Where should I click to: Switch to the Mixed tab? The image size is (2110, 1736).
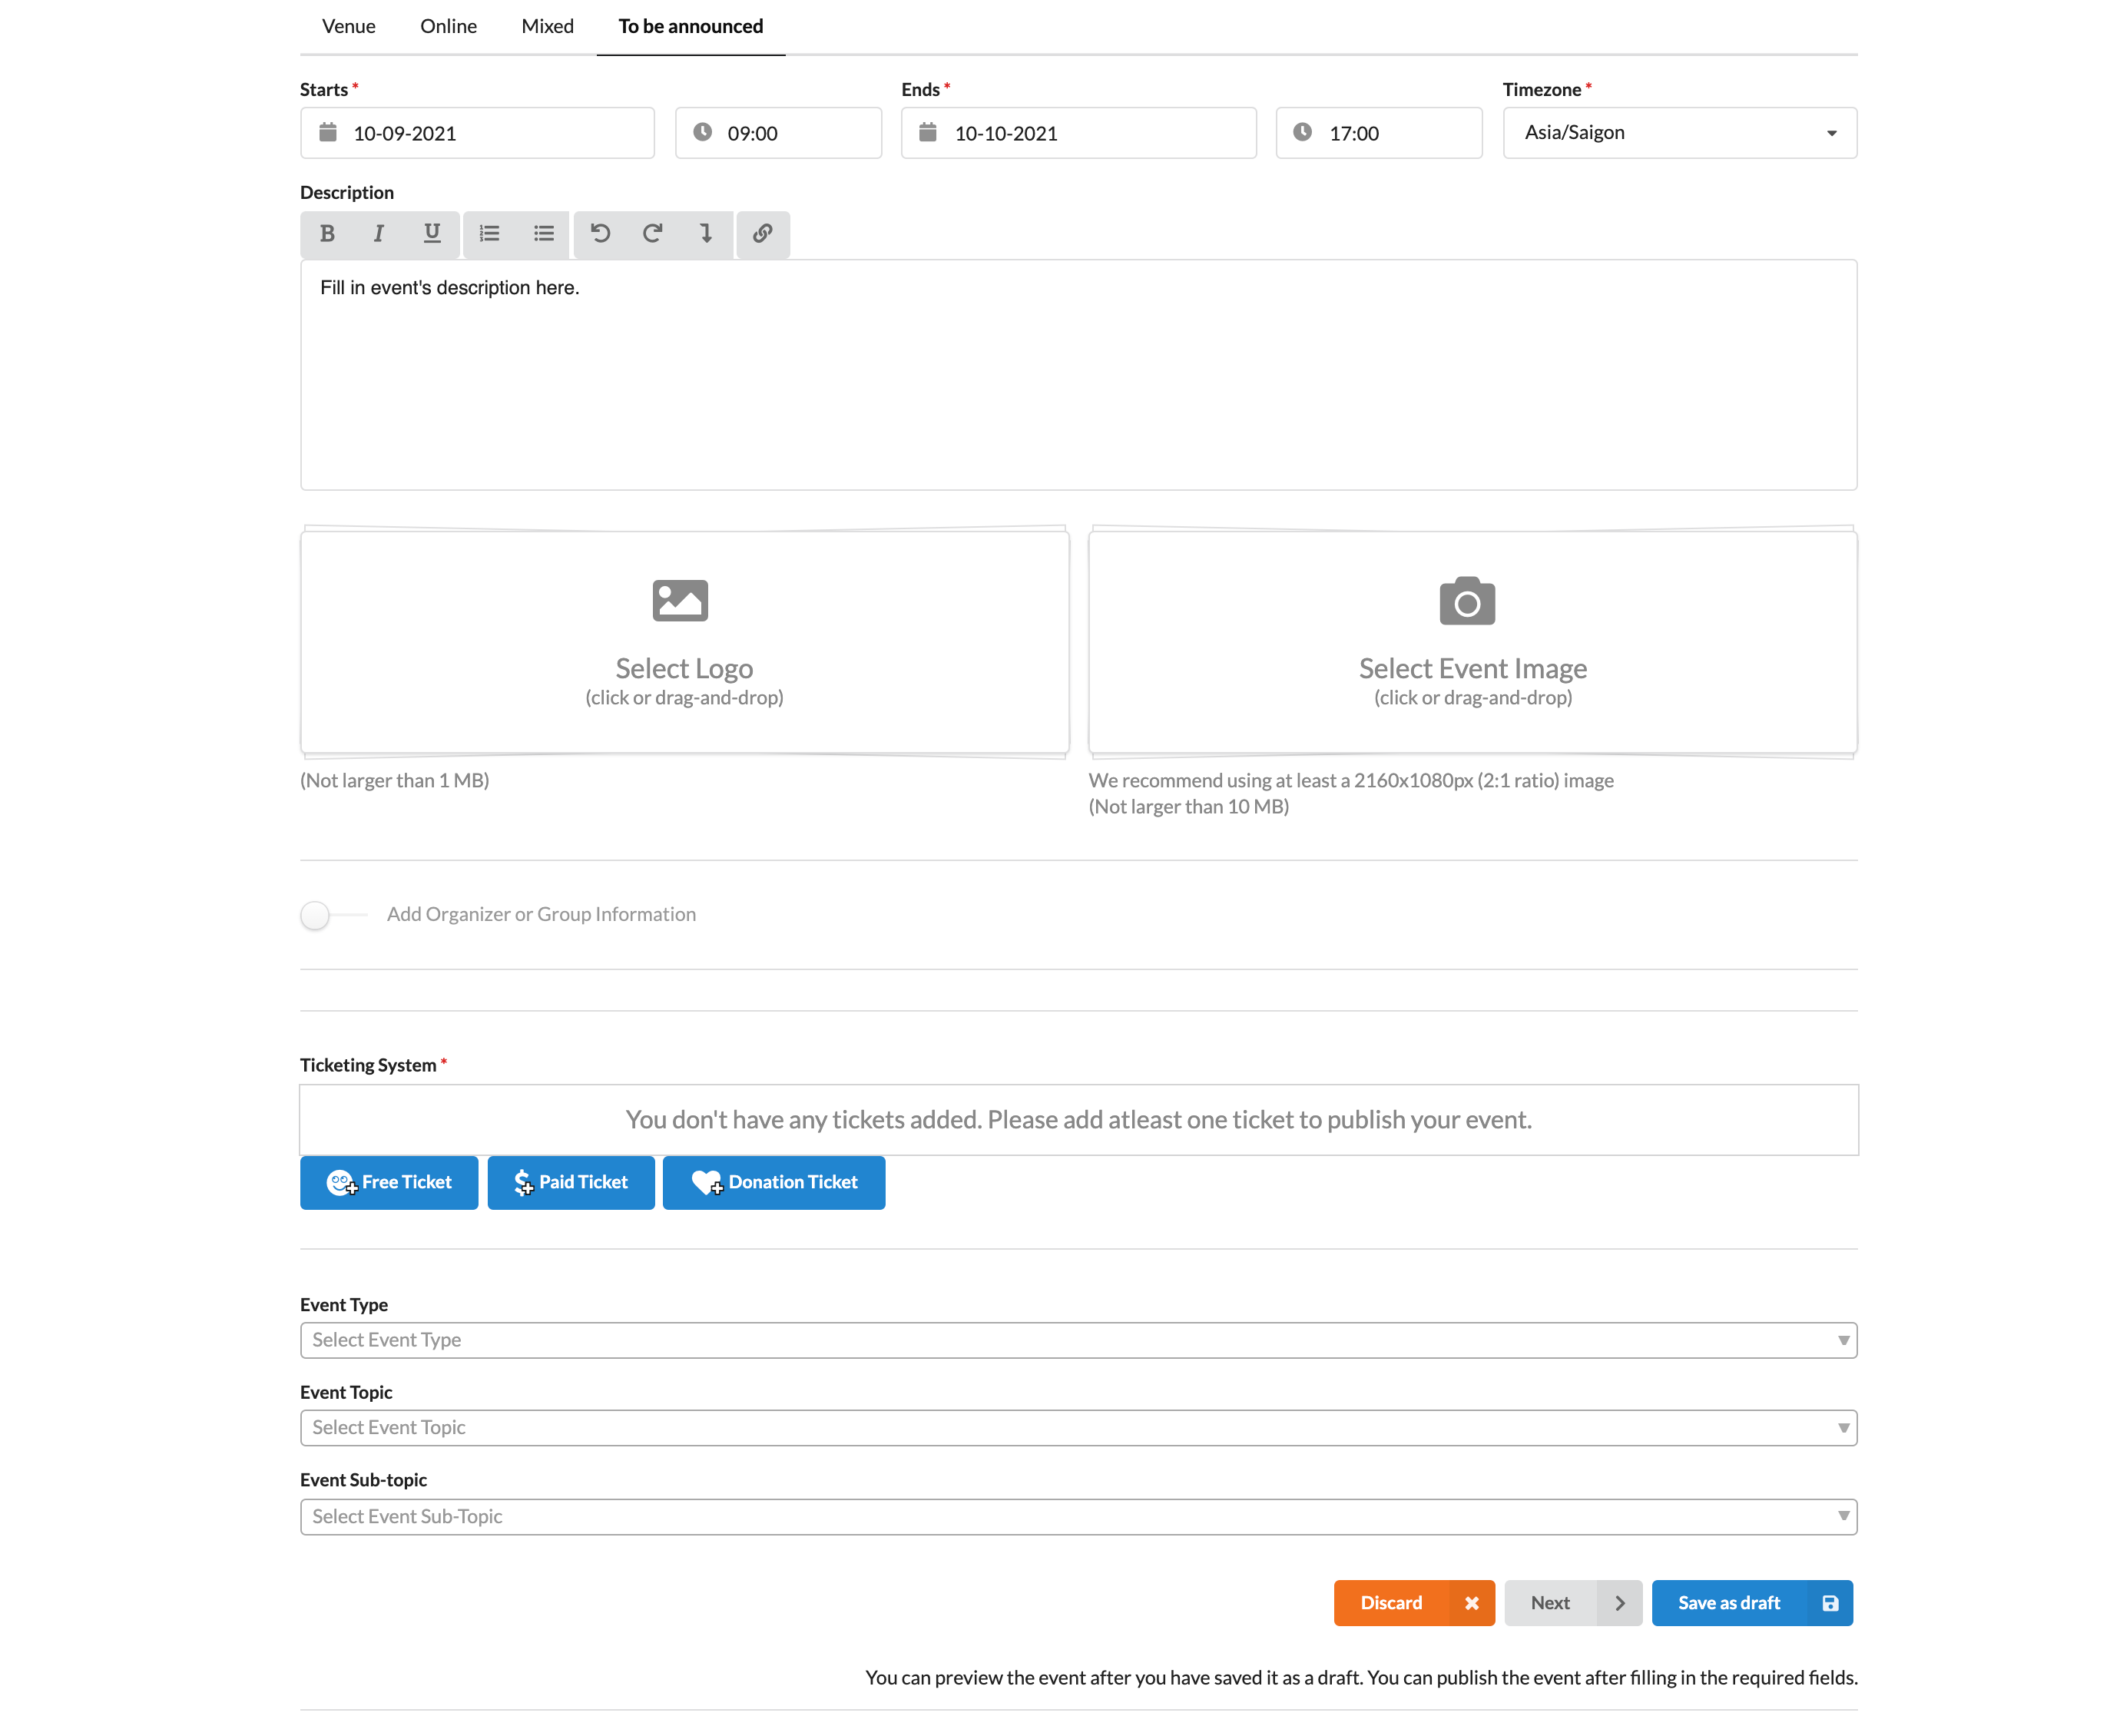tap(547, 26)
